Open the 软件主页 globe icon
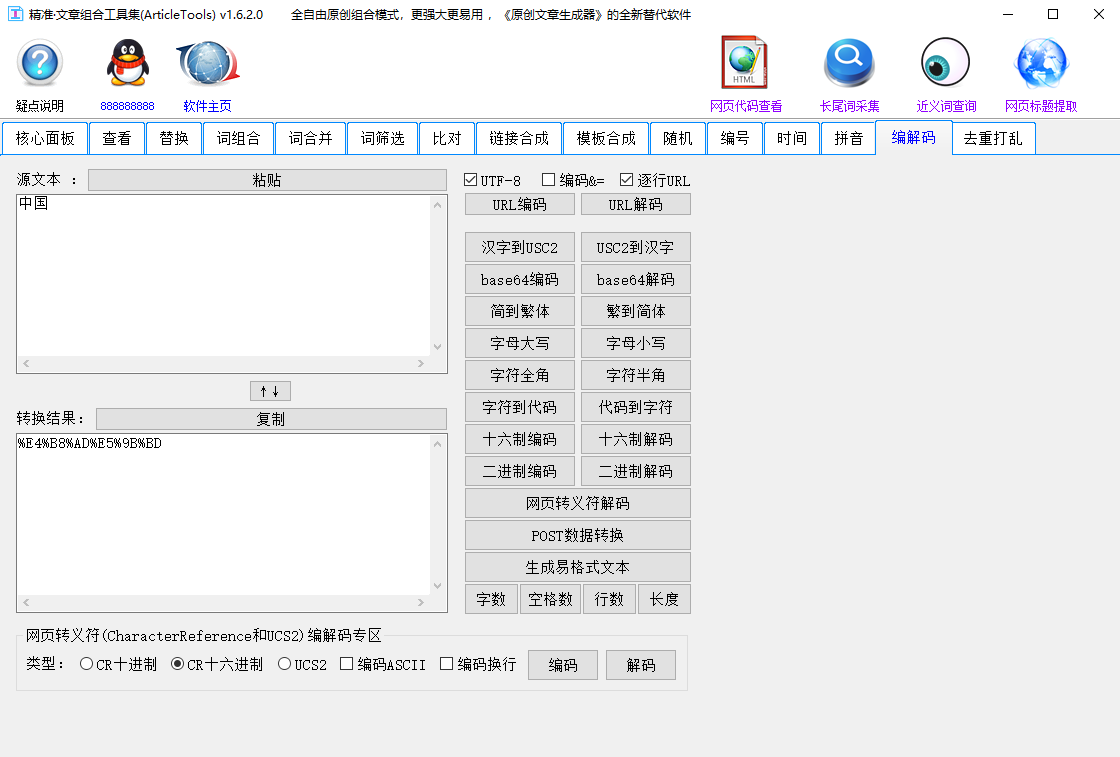Viewport: 1120px width, 757px height. (205, 65)
